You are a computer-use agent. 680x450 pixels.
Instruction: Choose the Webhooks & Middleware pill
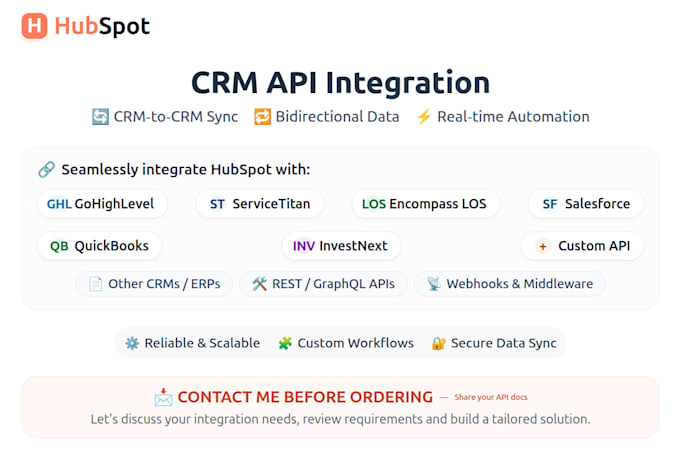[510, 284]
